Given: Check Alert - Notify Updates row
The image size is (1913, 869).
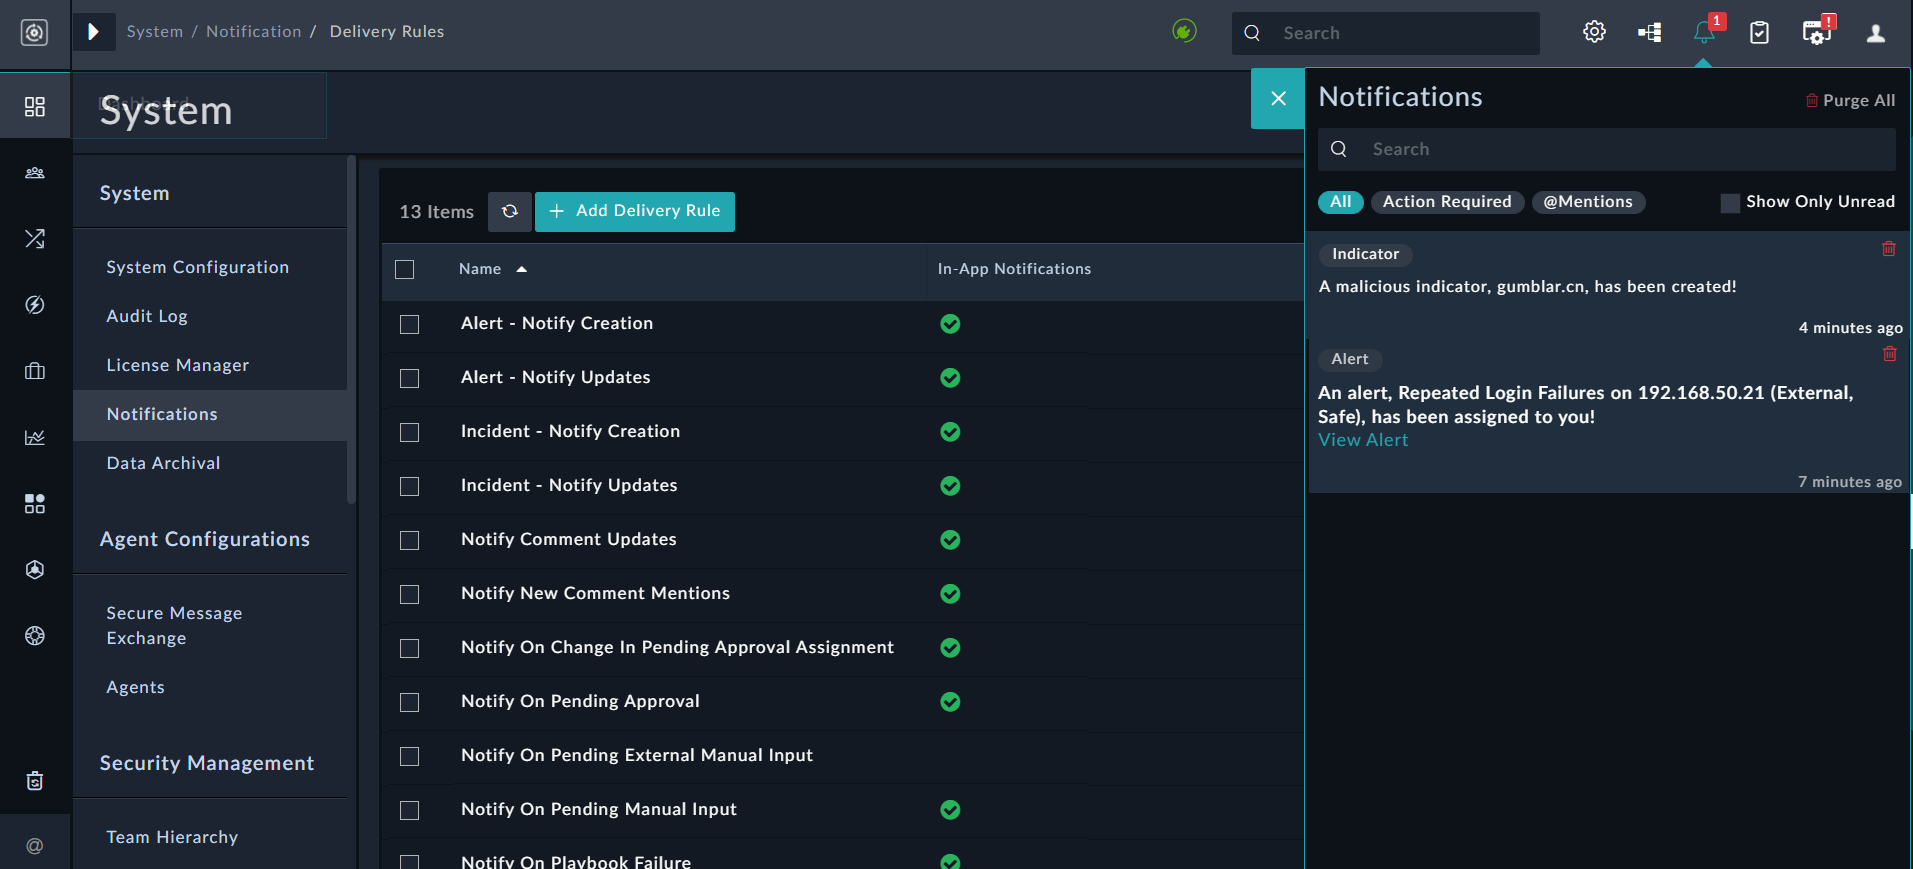Looking at the screenshot, I should click(409, 378).
